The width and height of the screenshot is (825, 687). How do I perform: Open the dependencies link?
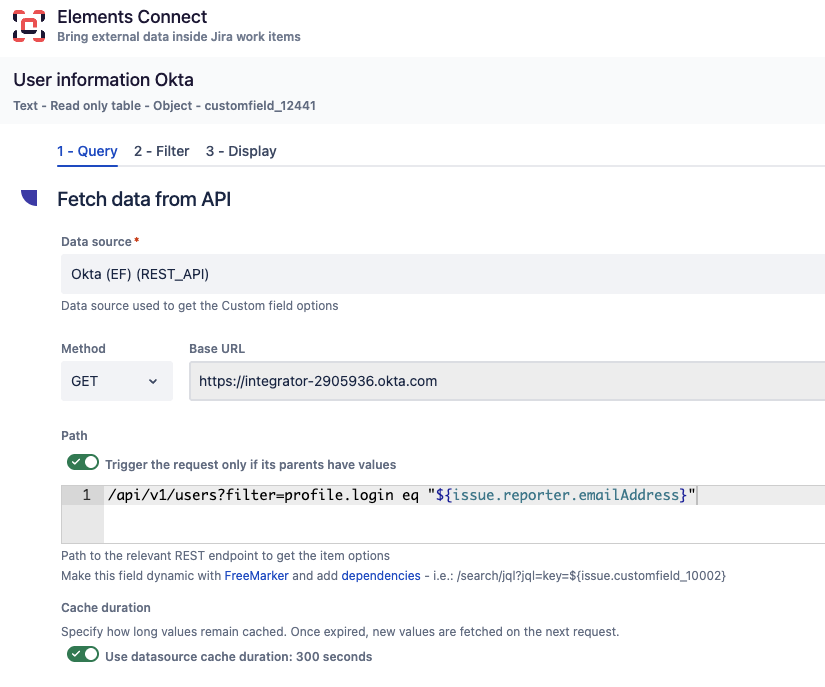381,575
